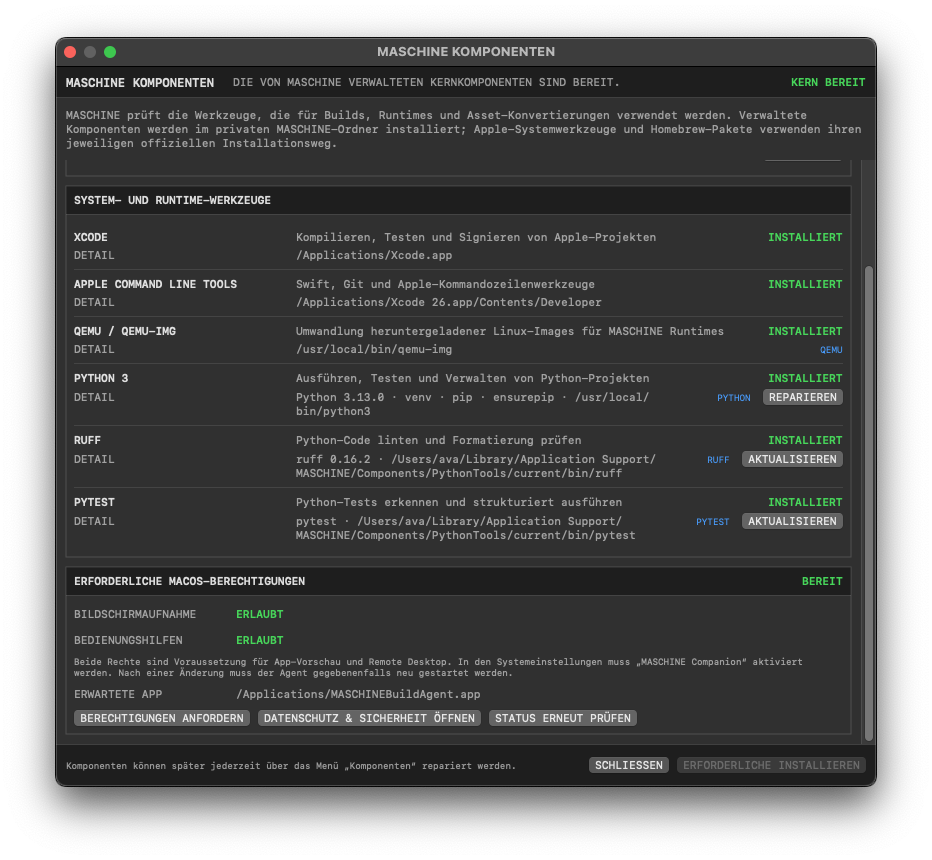Click ERLAUBT next to BILDSCHIRMAUFNAHME
932x860 pixels.
[x=260, y=614]
